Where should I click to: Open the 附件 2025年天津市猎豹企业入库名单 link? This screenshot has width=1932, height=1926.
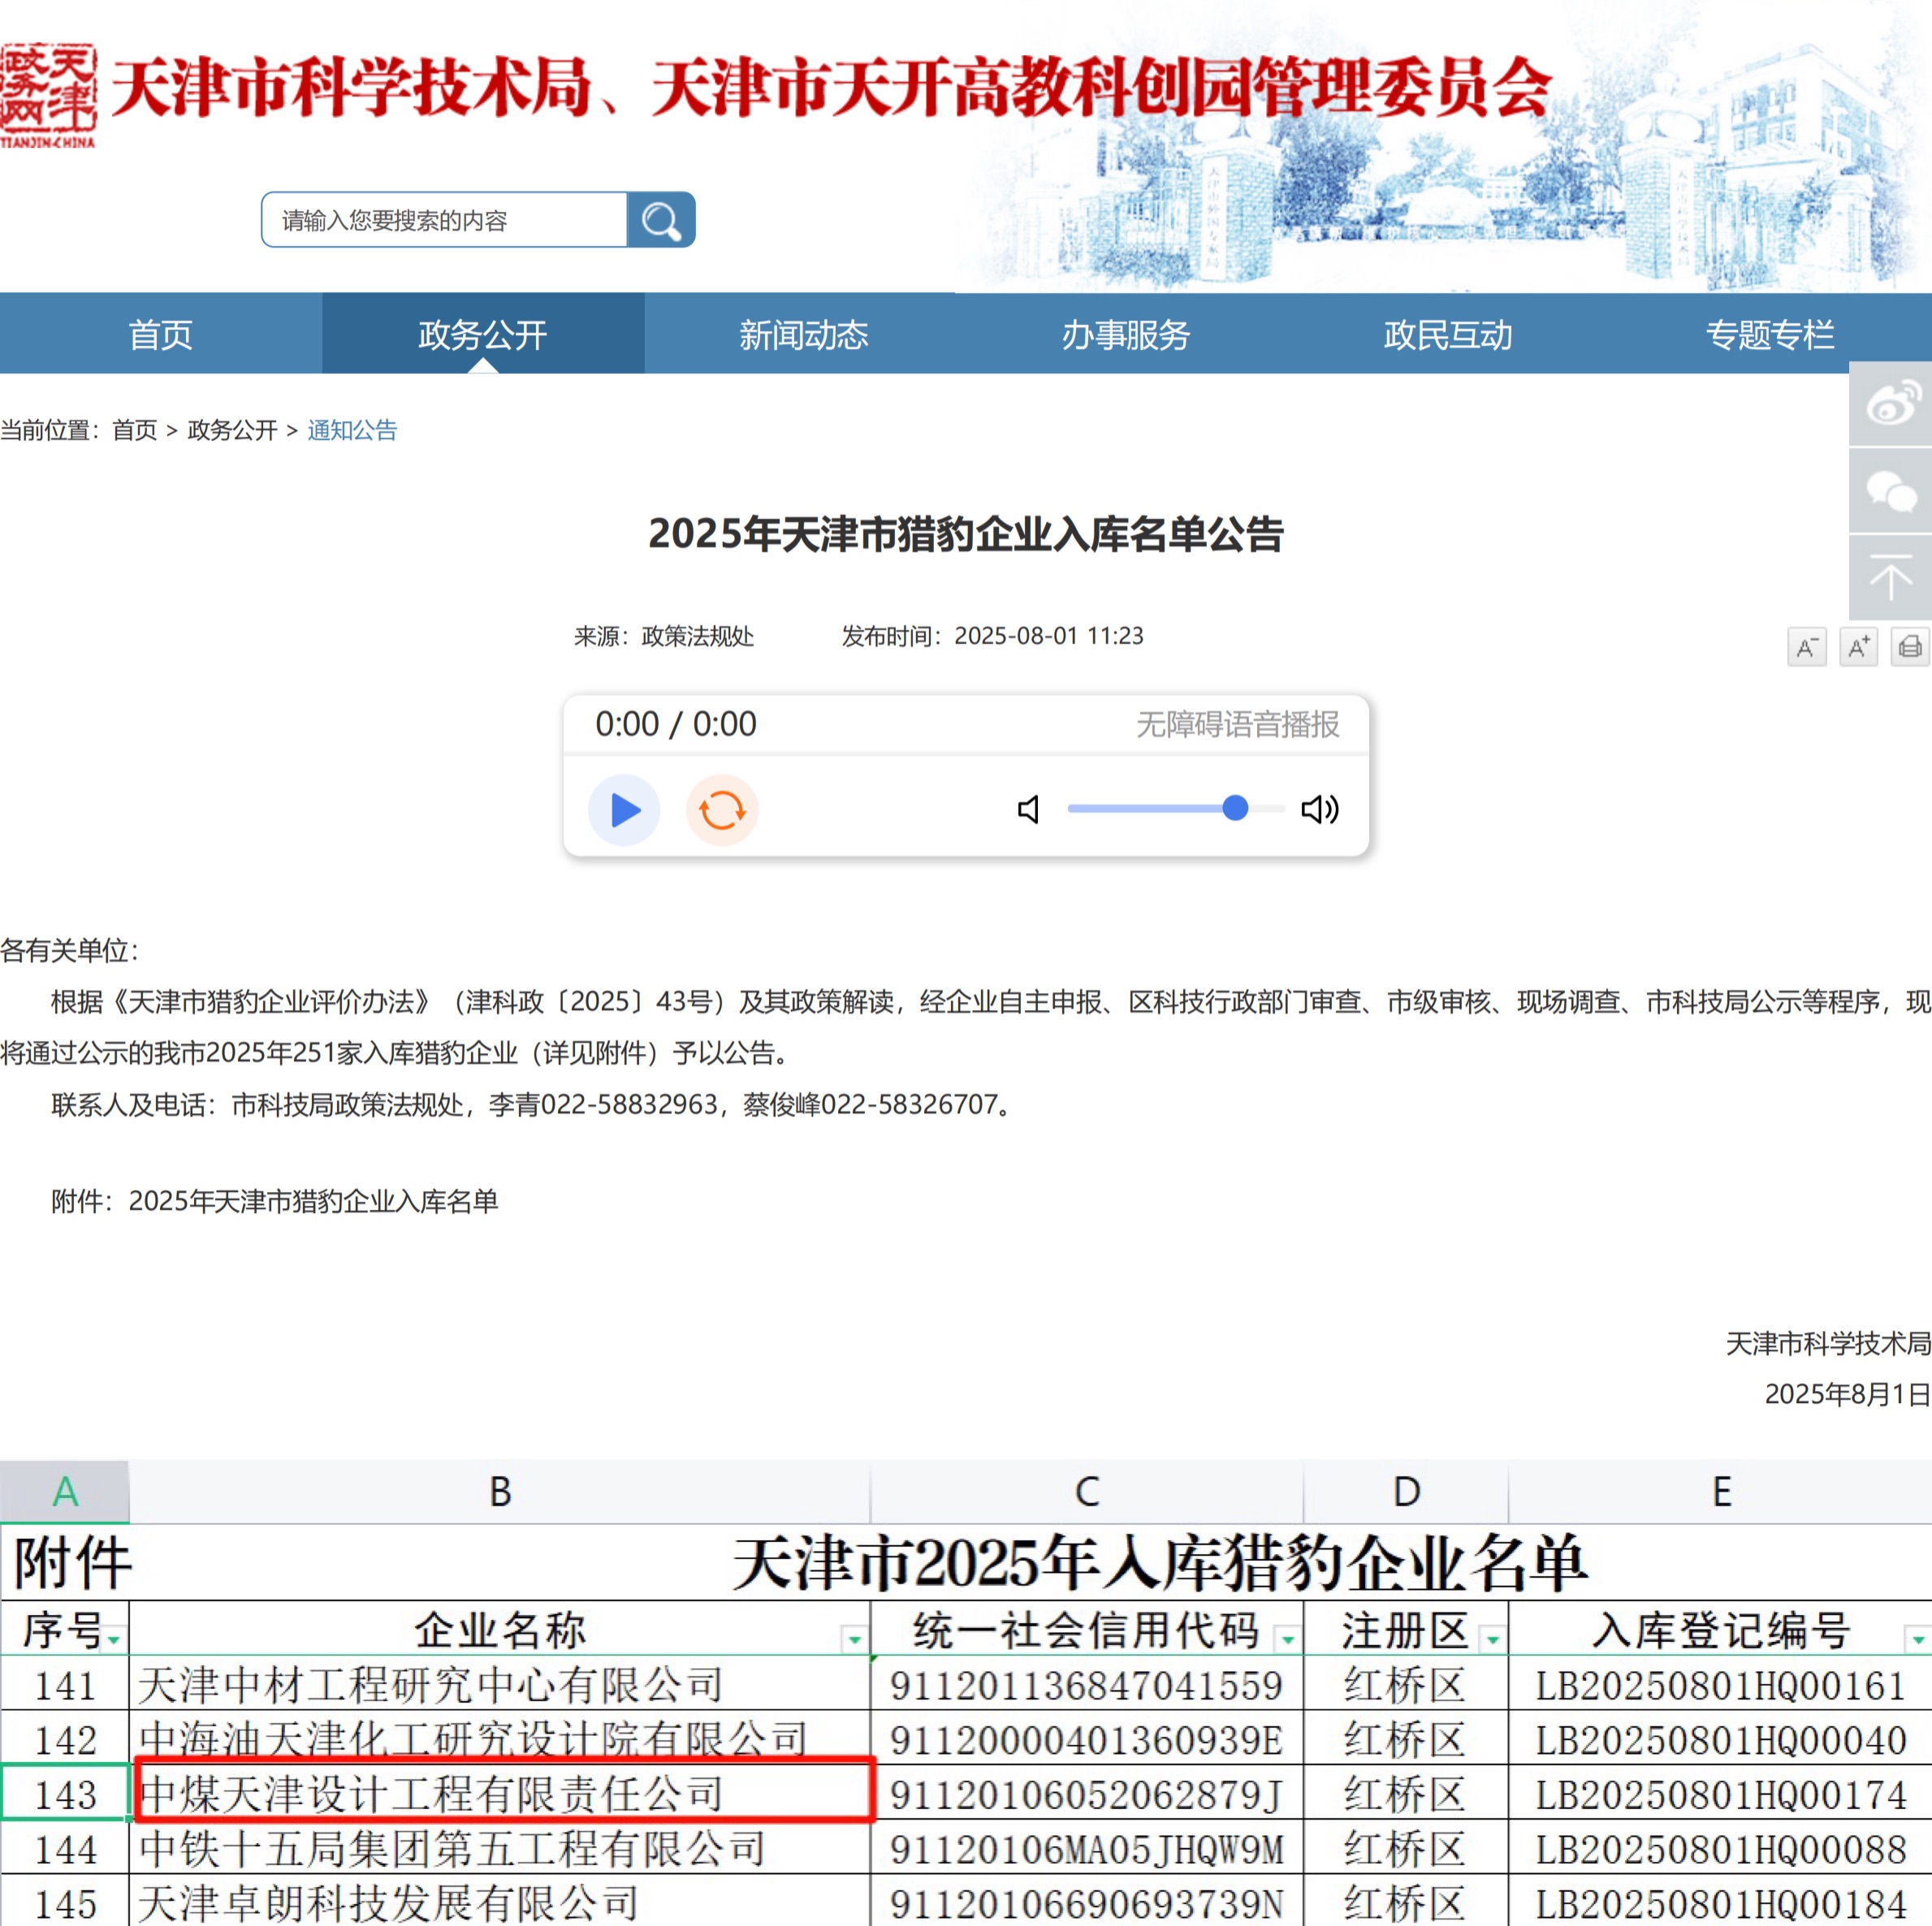[313, 1201]
